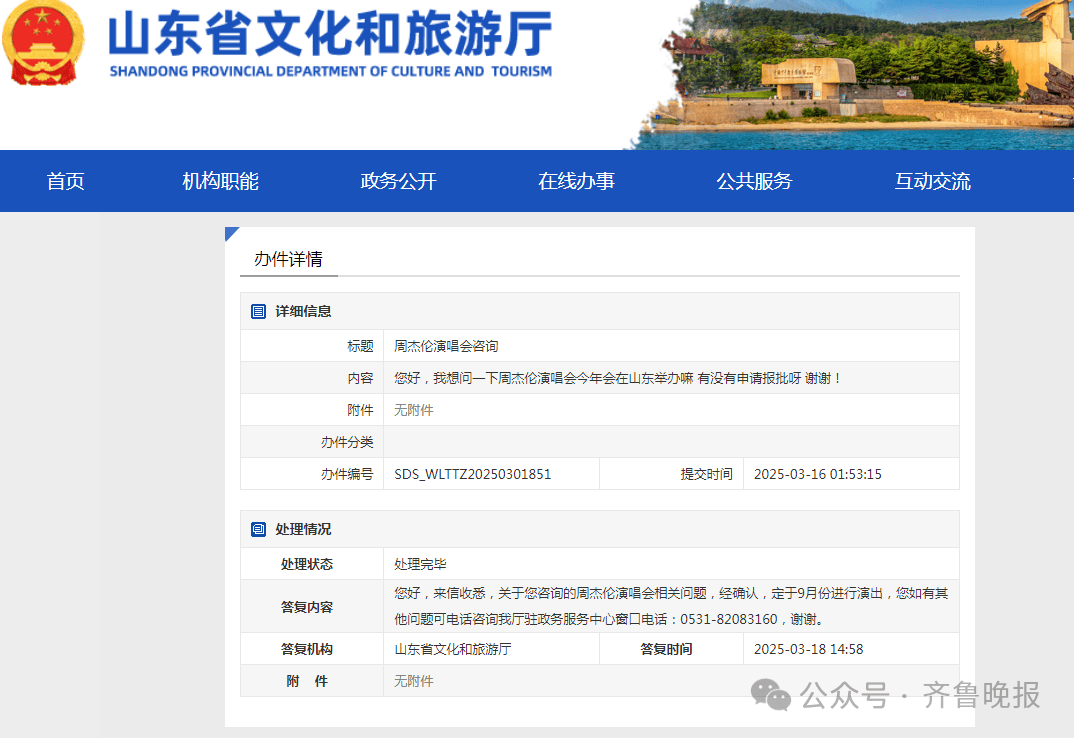1074x738 pixels.
Task: Click the English department name subtitle
Action: [330, 71]
